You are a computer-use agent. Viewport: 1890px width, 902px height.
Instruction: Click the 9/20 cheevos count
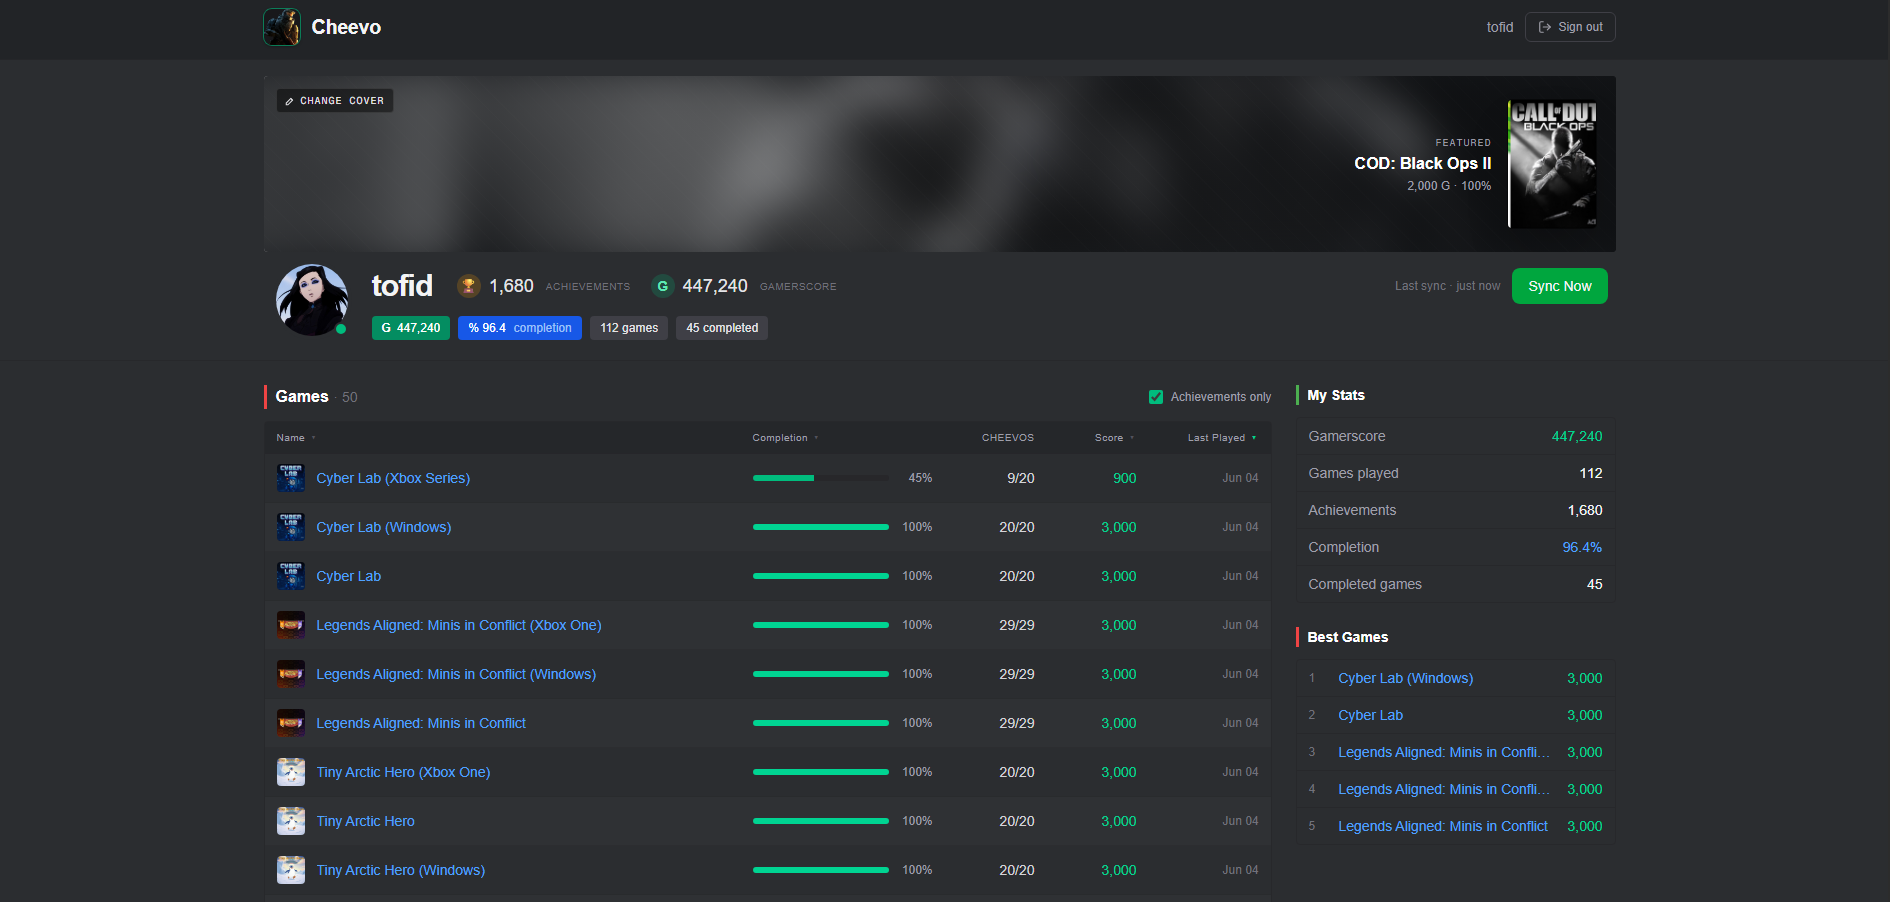pos(1021,478)
